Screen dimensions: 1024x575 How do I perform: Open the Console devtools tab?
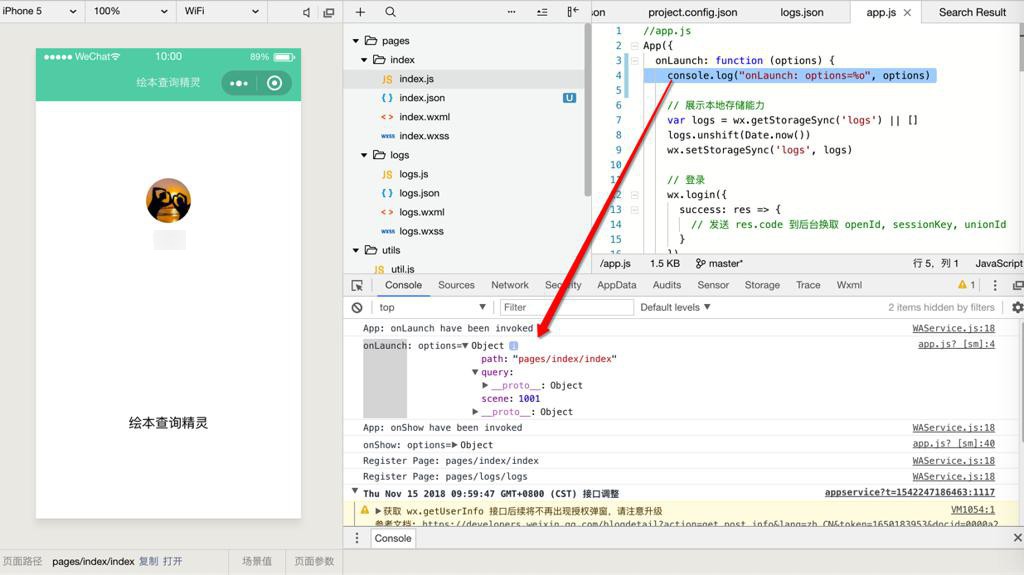[403, 285]
